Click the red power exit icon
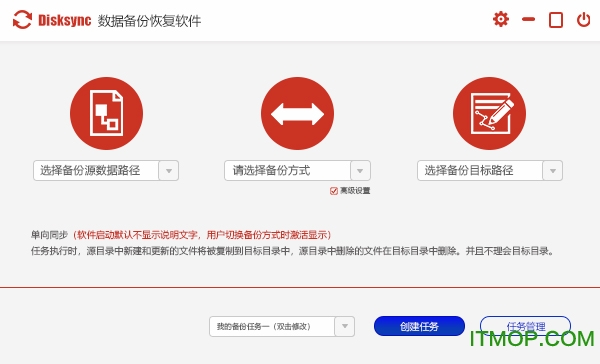This screenshot has height=364, width=600. click(x=584, y=20)
